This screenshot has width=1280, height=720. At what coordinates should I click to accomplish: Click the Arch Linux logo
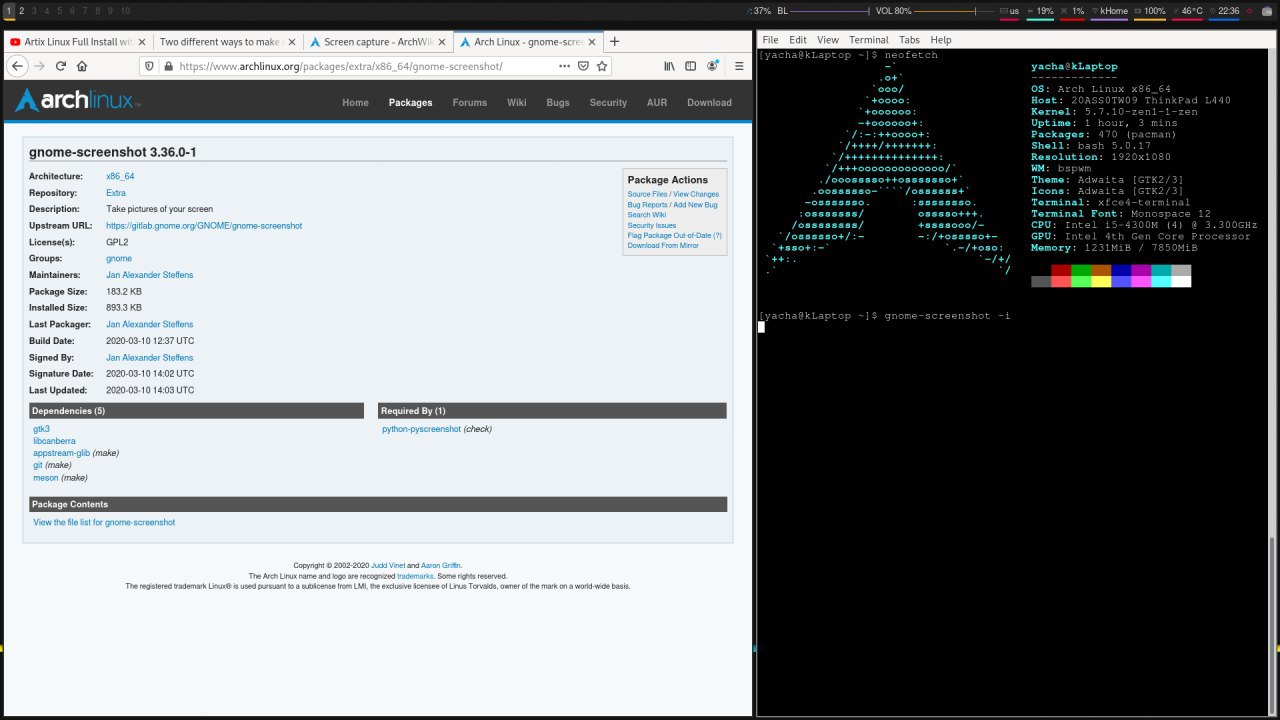tap(78, 101)
